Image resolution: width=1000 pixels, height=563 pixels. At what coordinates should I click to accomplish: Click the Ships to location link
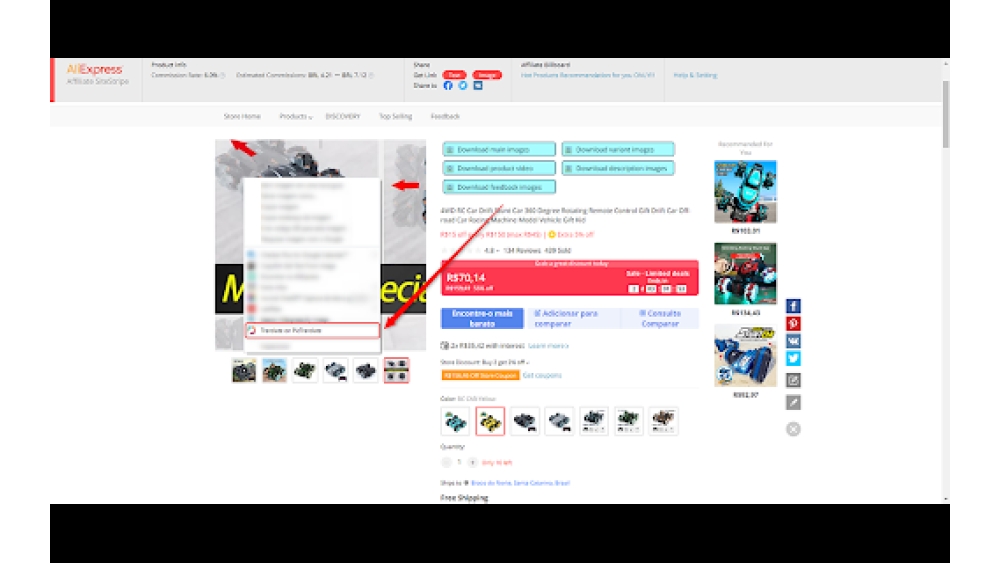coord(520,483)
